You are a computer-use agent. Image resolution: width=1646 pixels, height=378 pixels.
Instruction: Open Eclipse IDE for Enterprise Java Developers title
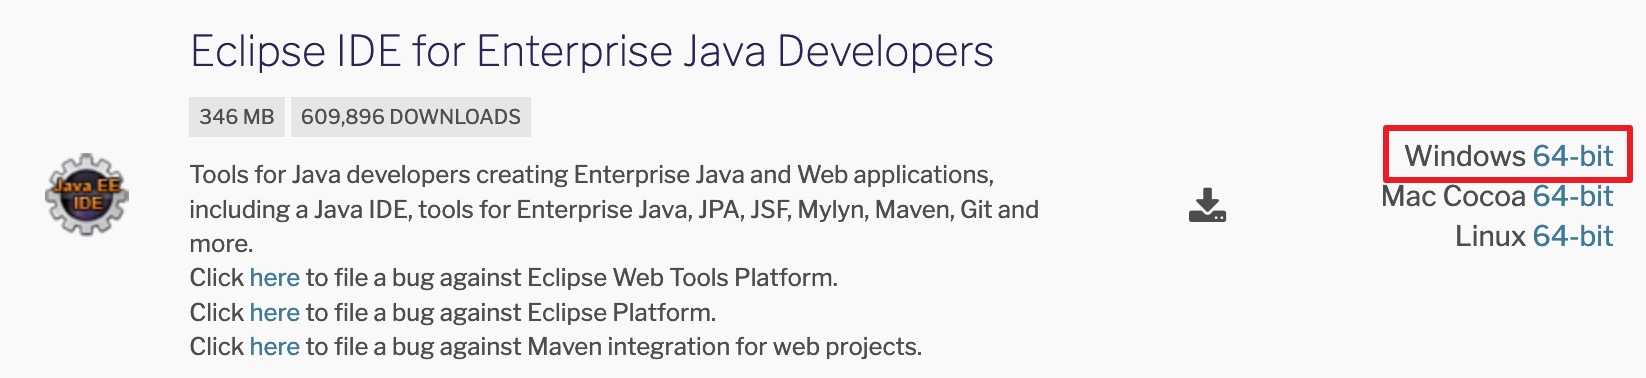click(592, 51)
